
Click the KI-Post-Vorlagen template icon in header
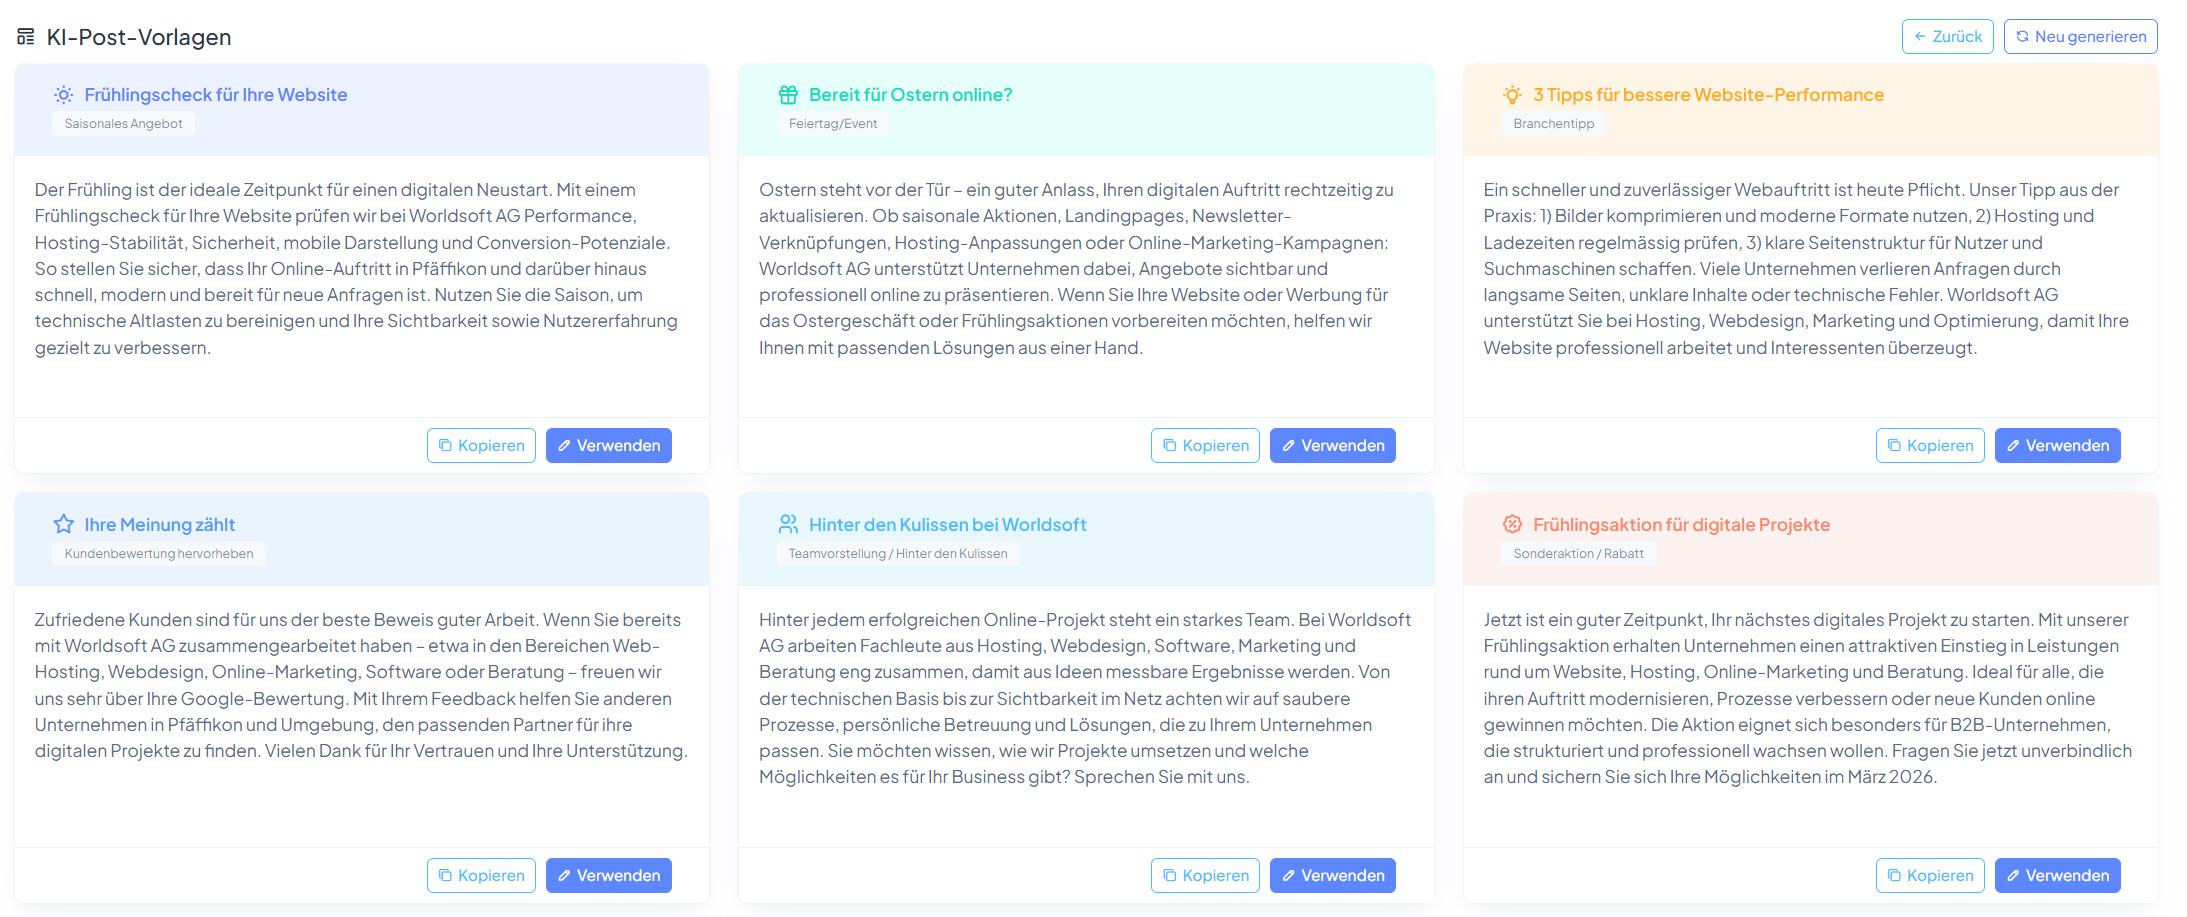coord(26,37)
